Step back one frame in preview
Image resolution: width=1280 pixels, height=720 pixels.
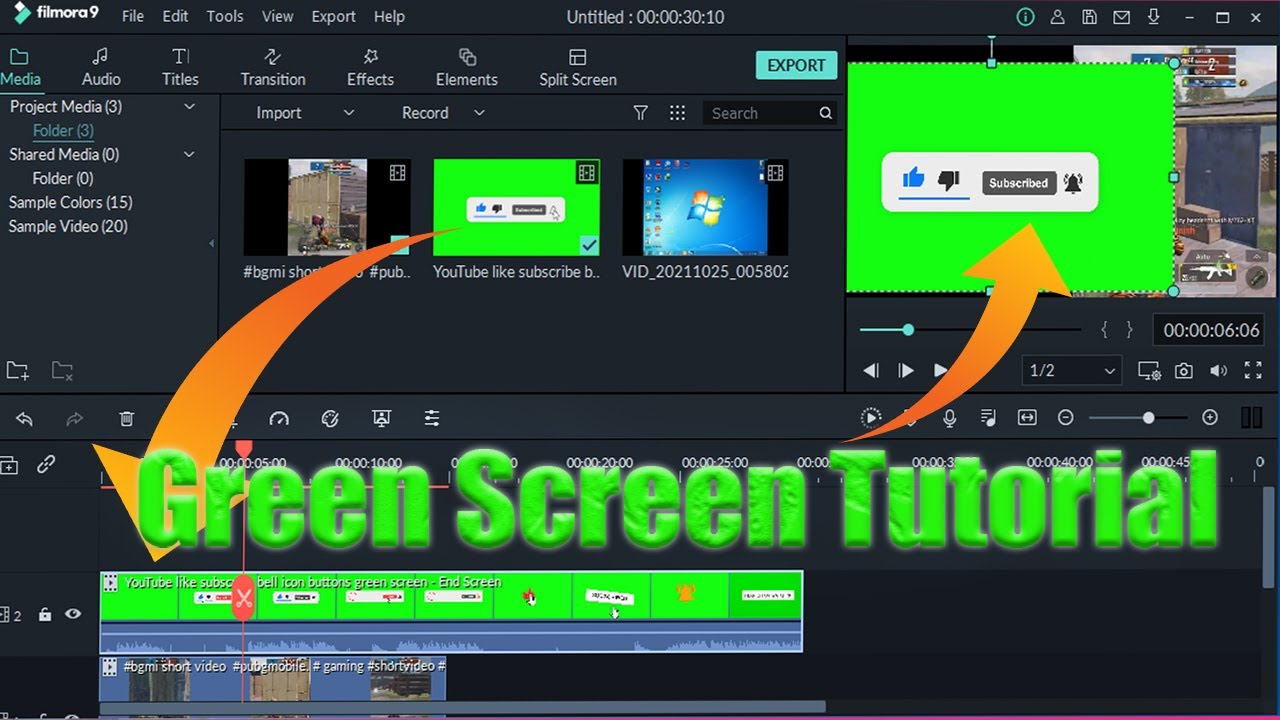[871, 371]
